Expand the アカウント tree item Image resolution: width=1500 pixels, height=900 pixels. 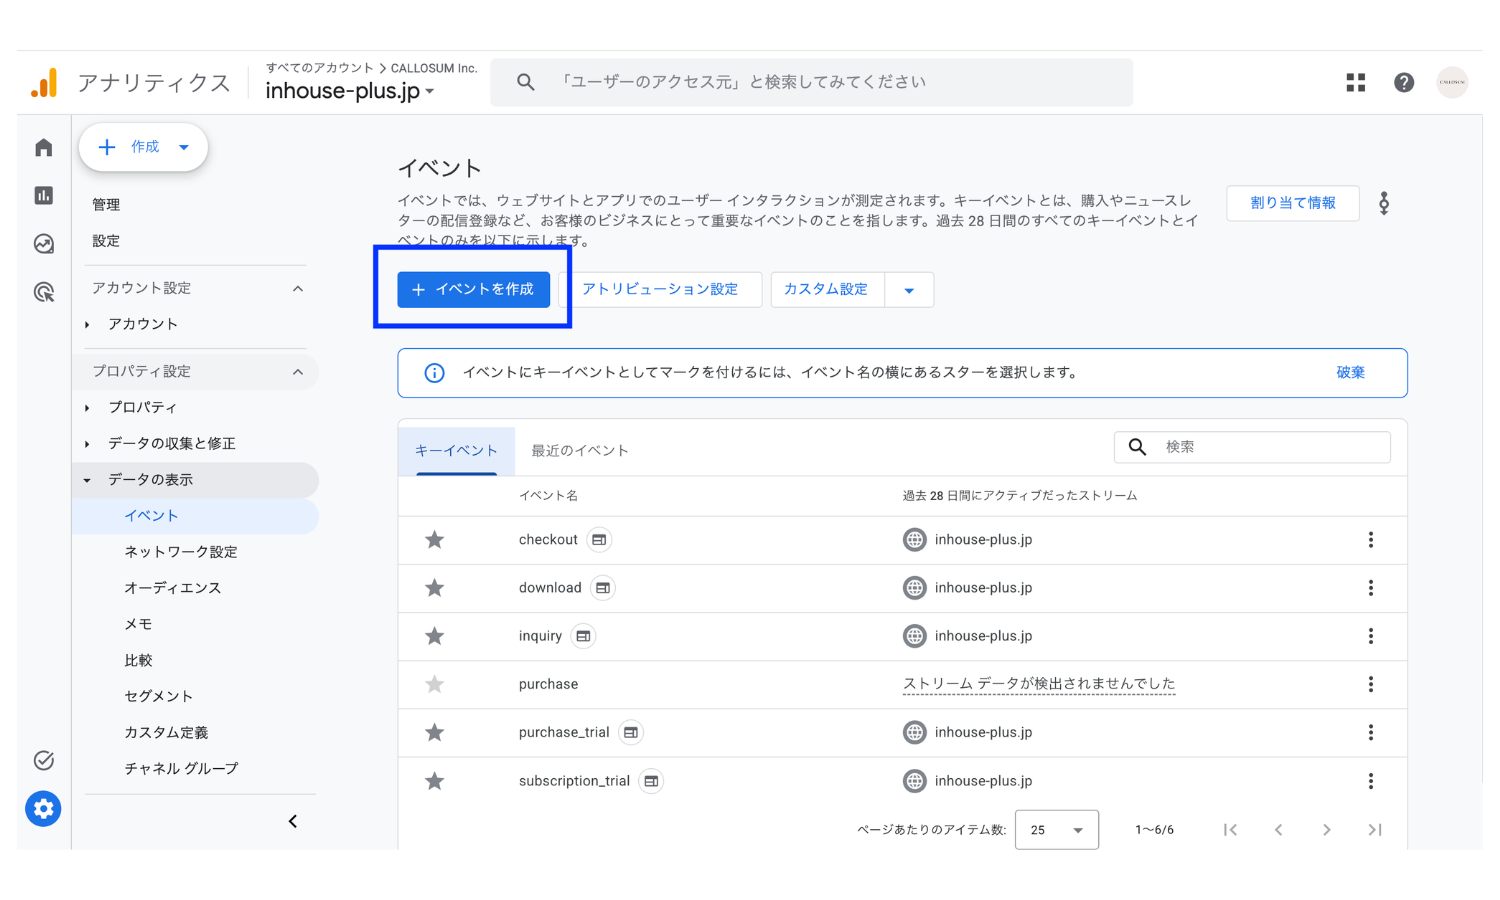[x=88, y=325]
